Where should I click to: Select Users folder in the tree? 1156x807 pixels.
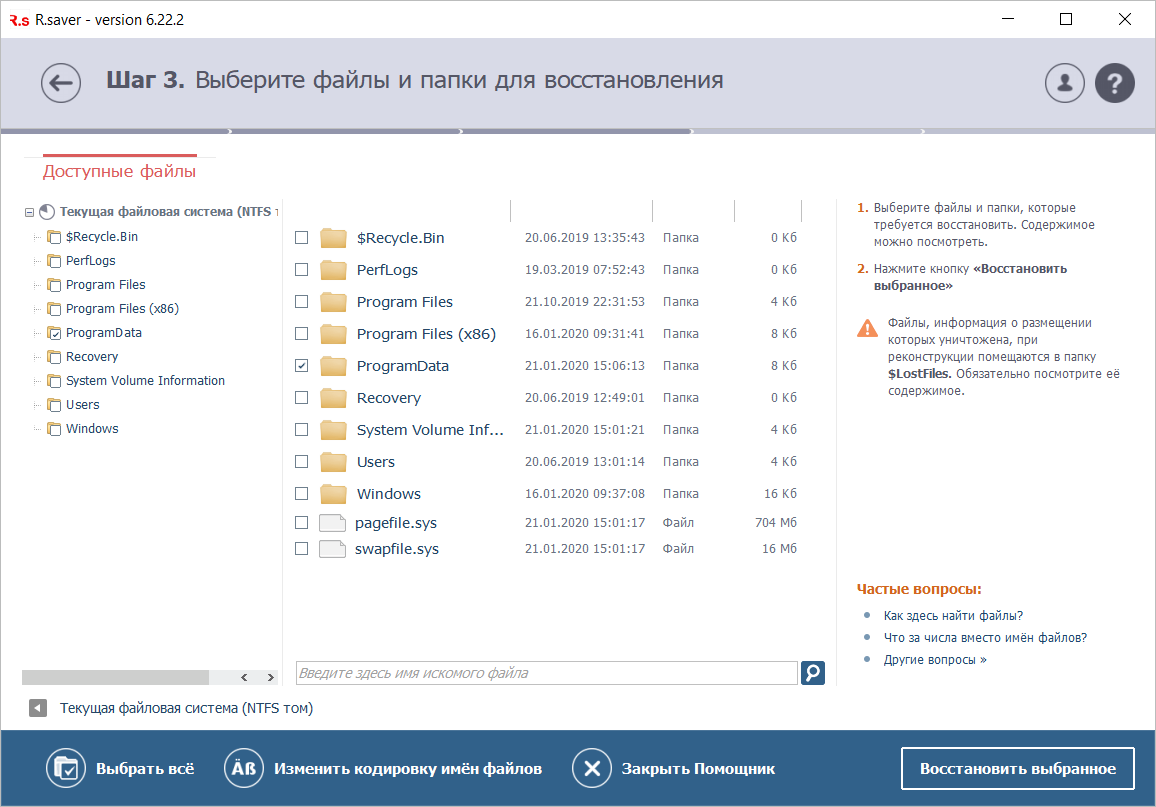(x=83, y=405)
